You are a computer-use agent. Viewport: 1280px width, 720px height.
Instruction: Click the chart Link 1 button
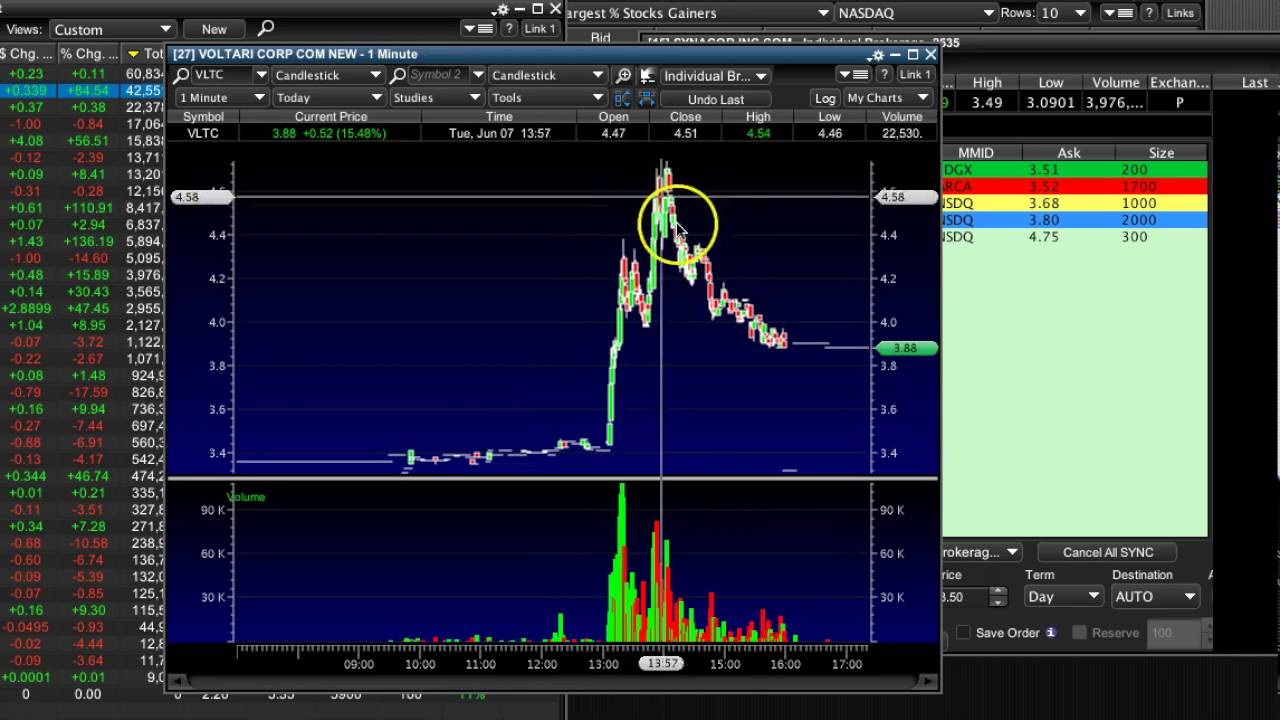(915, 75)
